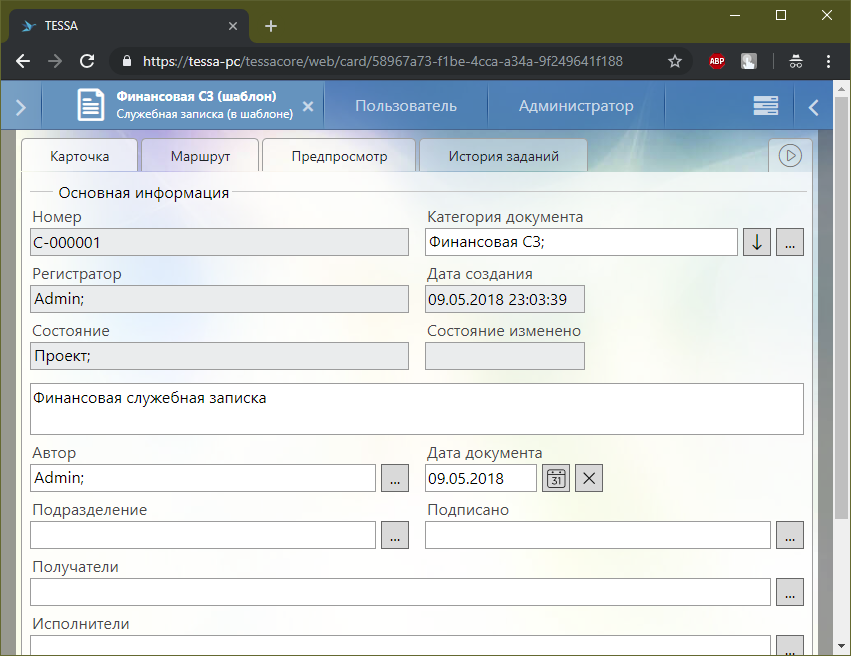
Task: Click the ABP extension icon
Action: pos(717,61)
